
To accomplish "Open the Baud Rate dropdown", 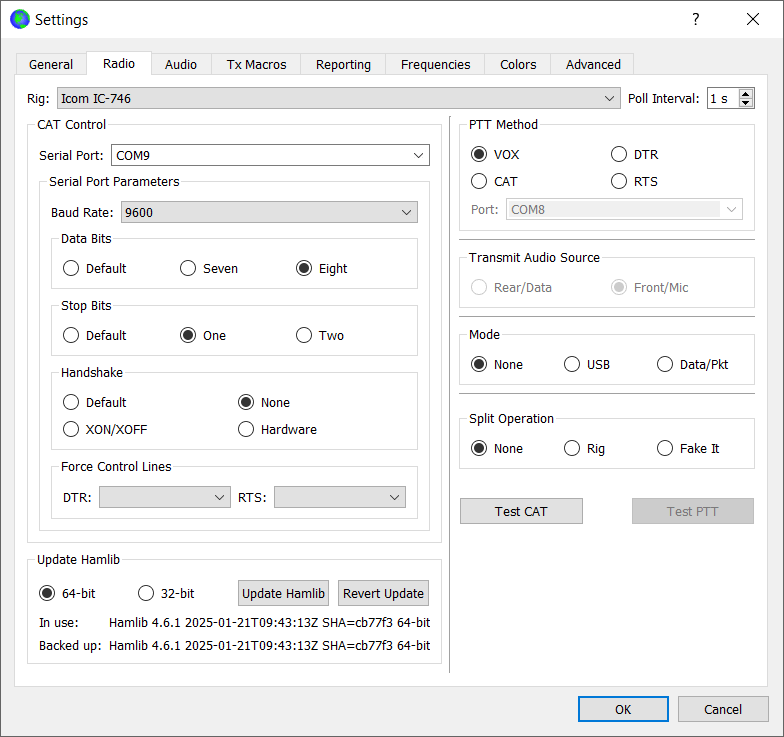I will 269,212.
